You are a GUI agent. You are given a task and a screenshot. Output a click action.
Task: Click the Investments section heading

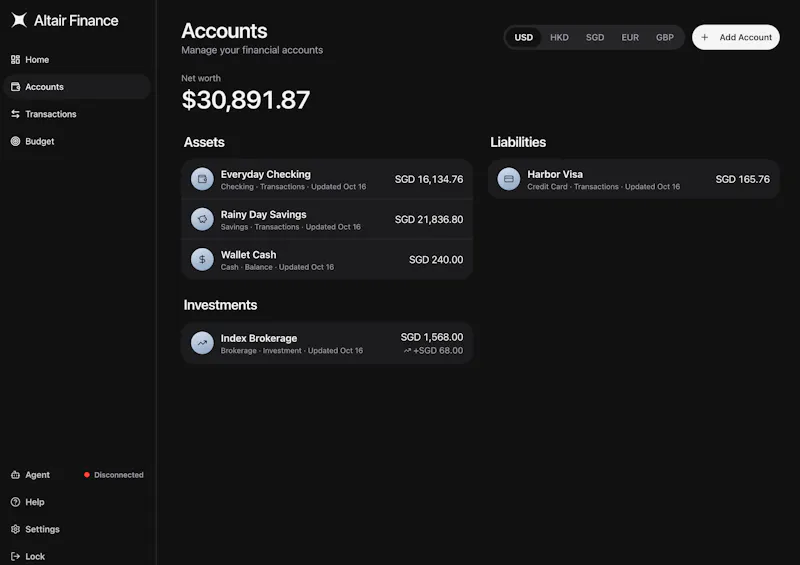coord(220,305)
